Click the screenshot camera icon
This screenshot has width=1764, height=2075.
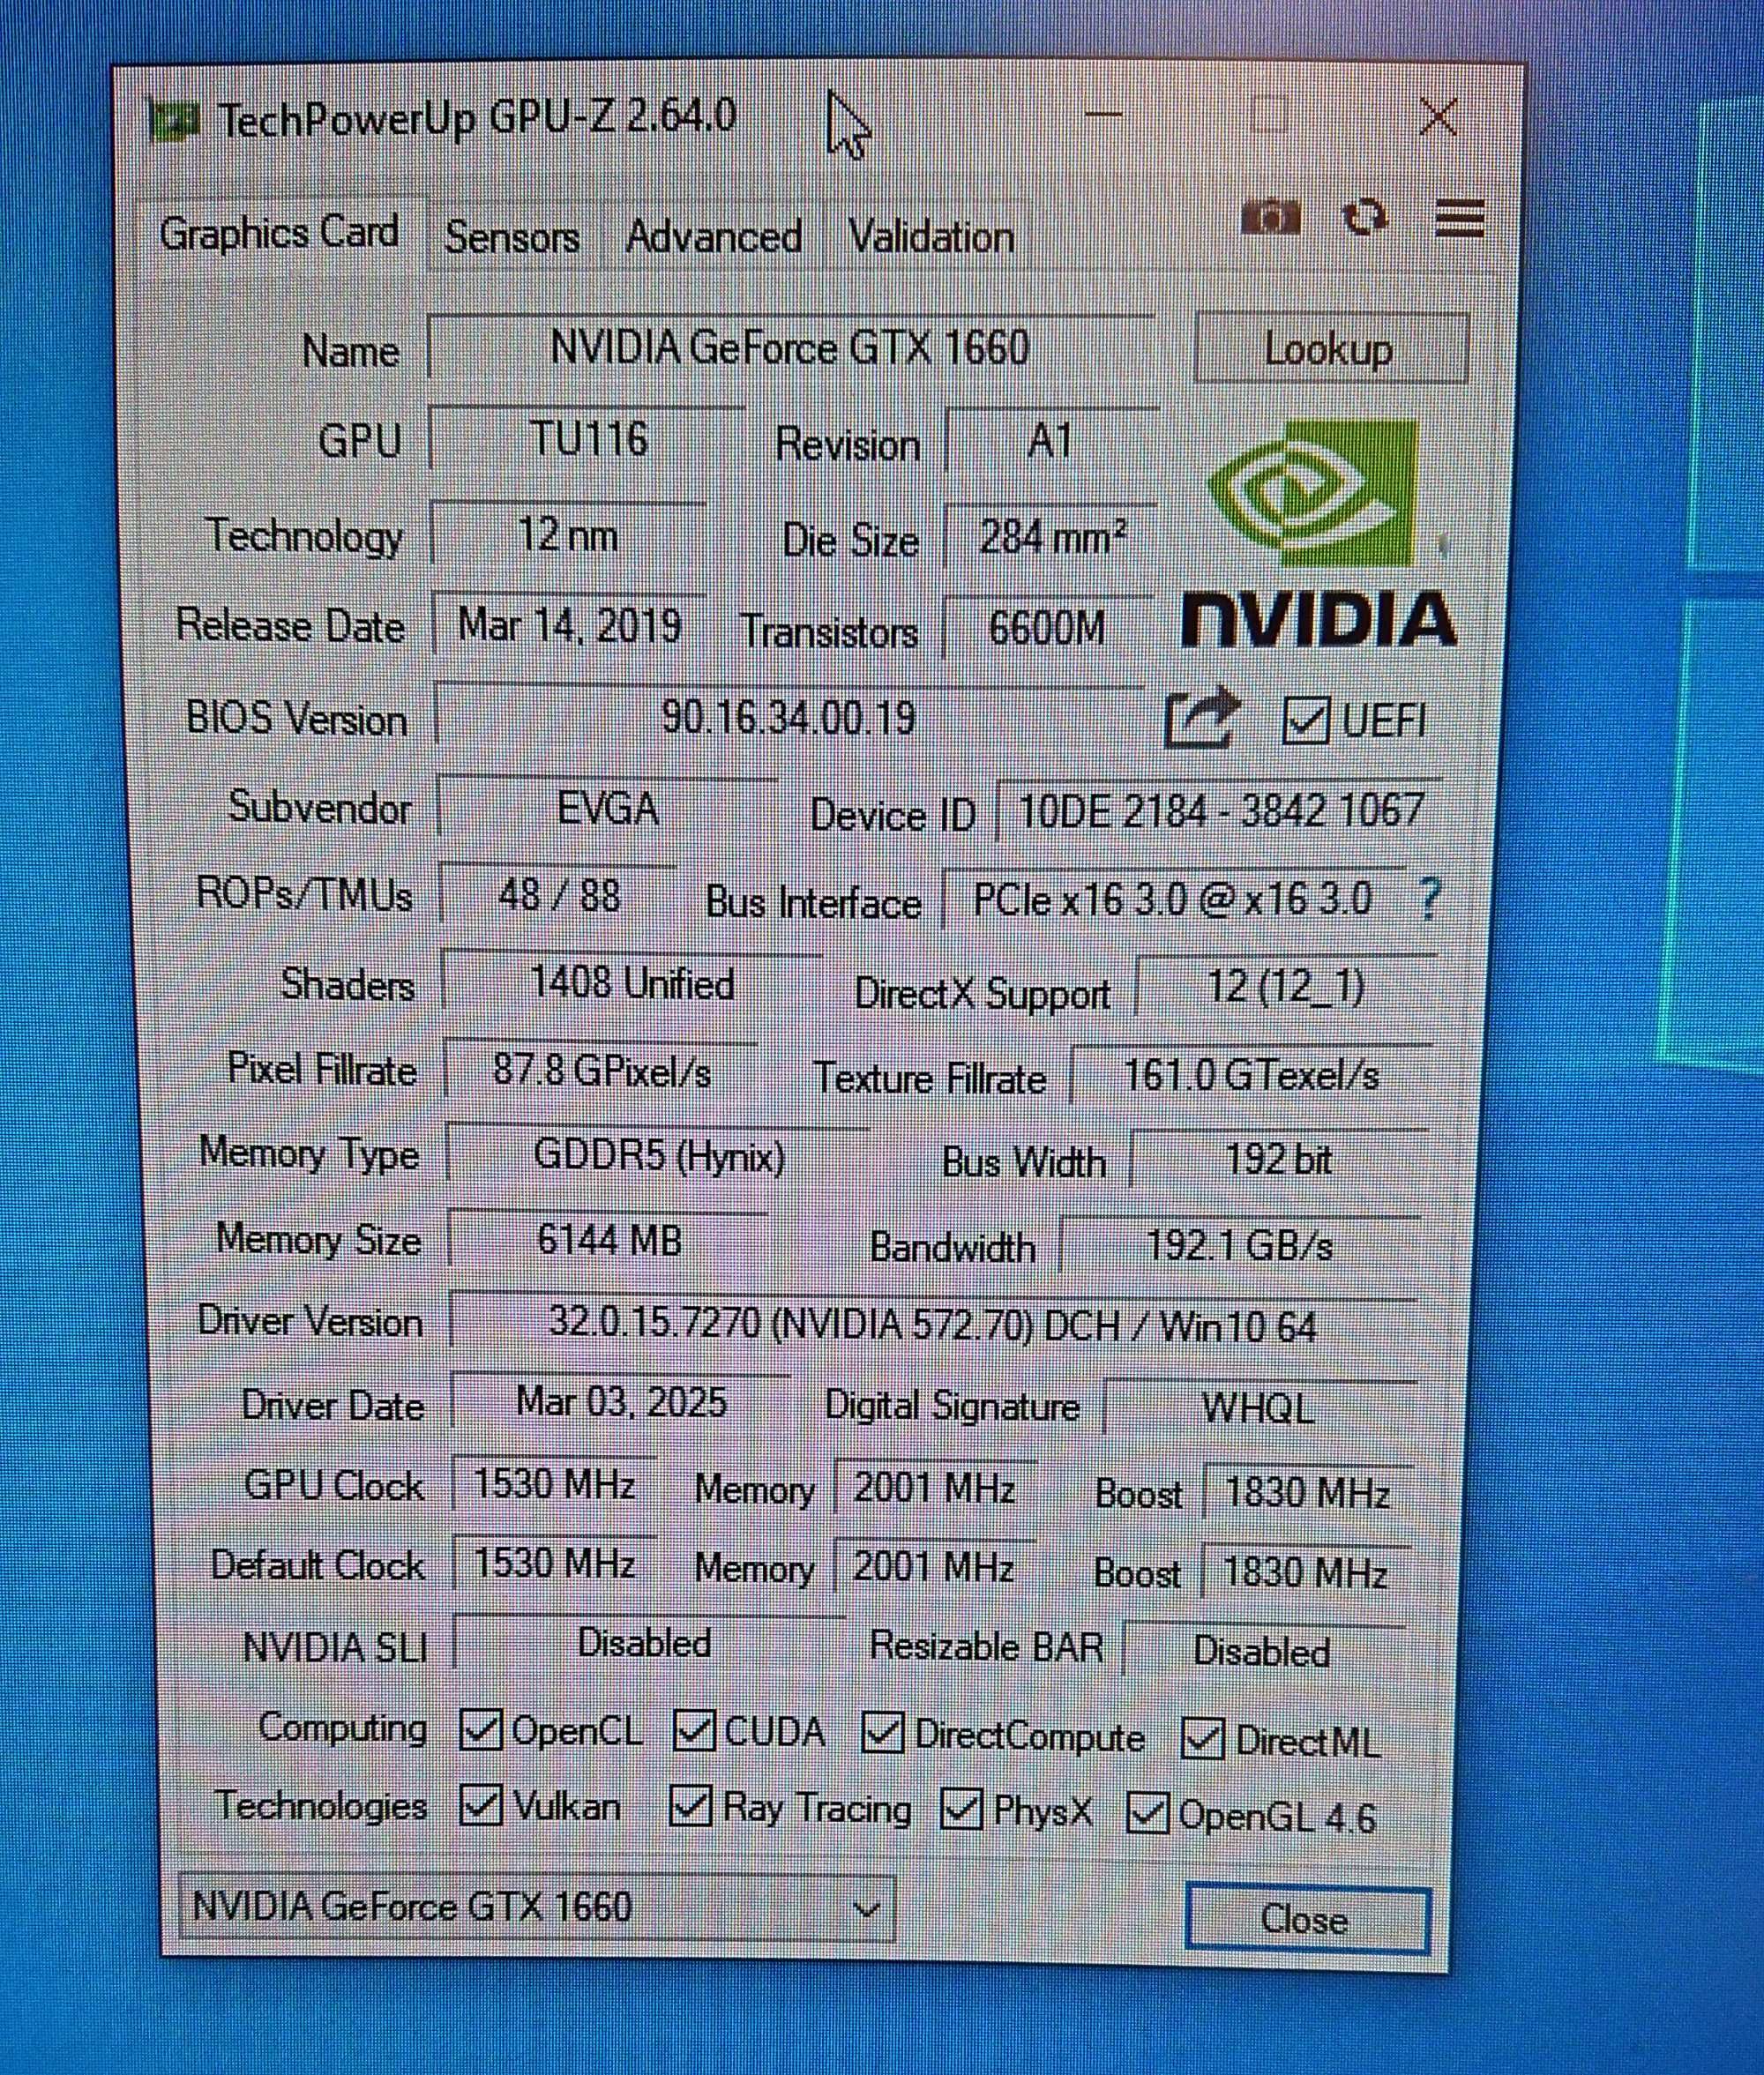point(1270,216)
